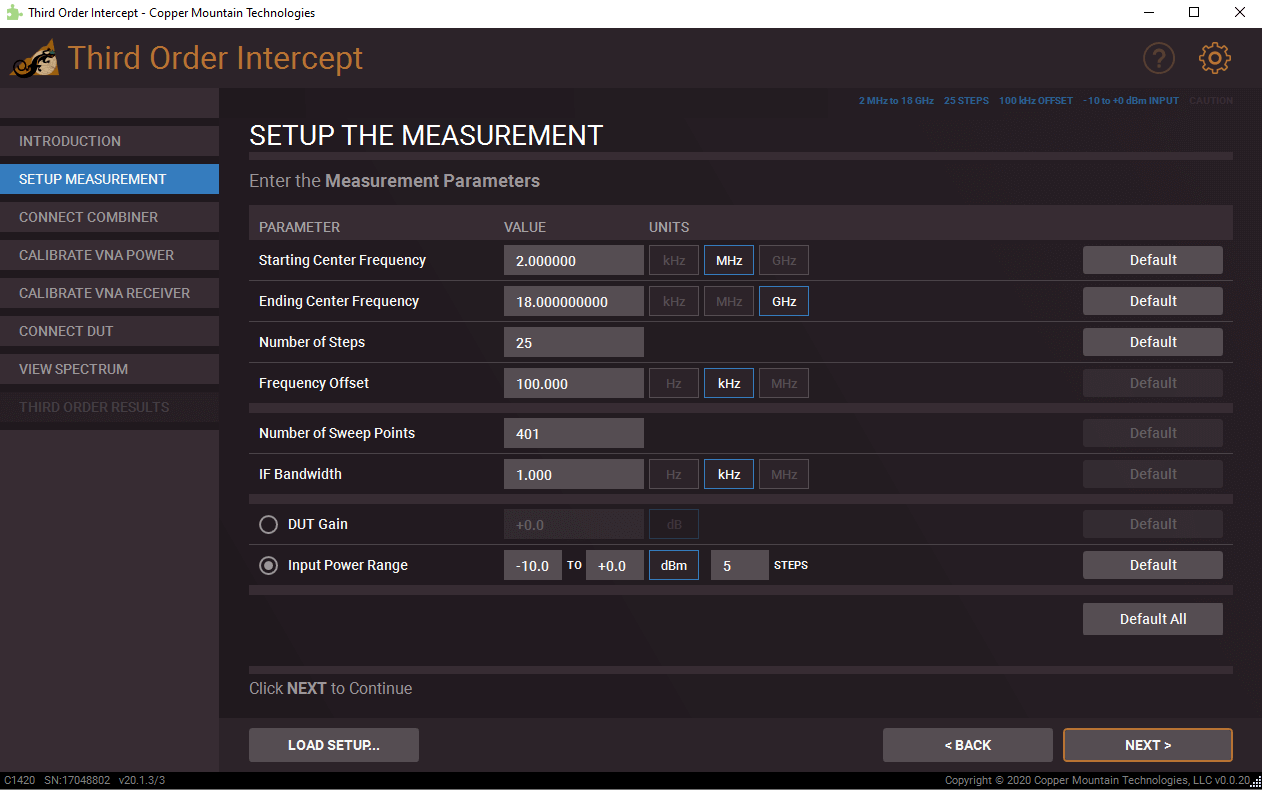
Task: Click the app icon in the title bar
Action: [12, 12]
